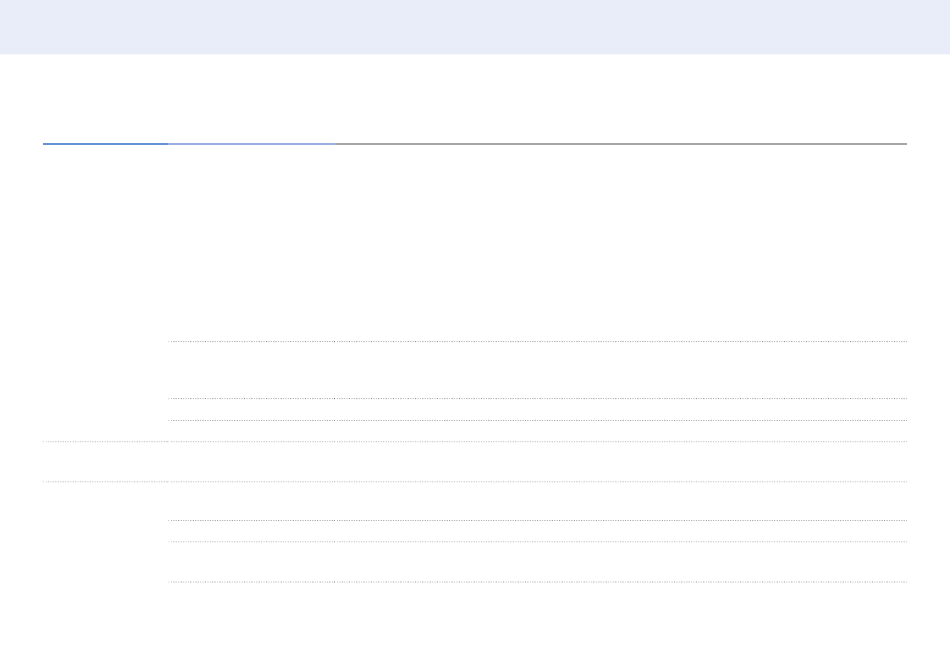The image size is (950, 672).
Task: Click the second blank row in the right column
Action: [x=538, y=370]
